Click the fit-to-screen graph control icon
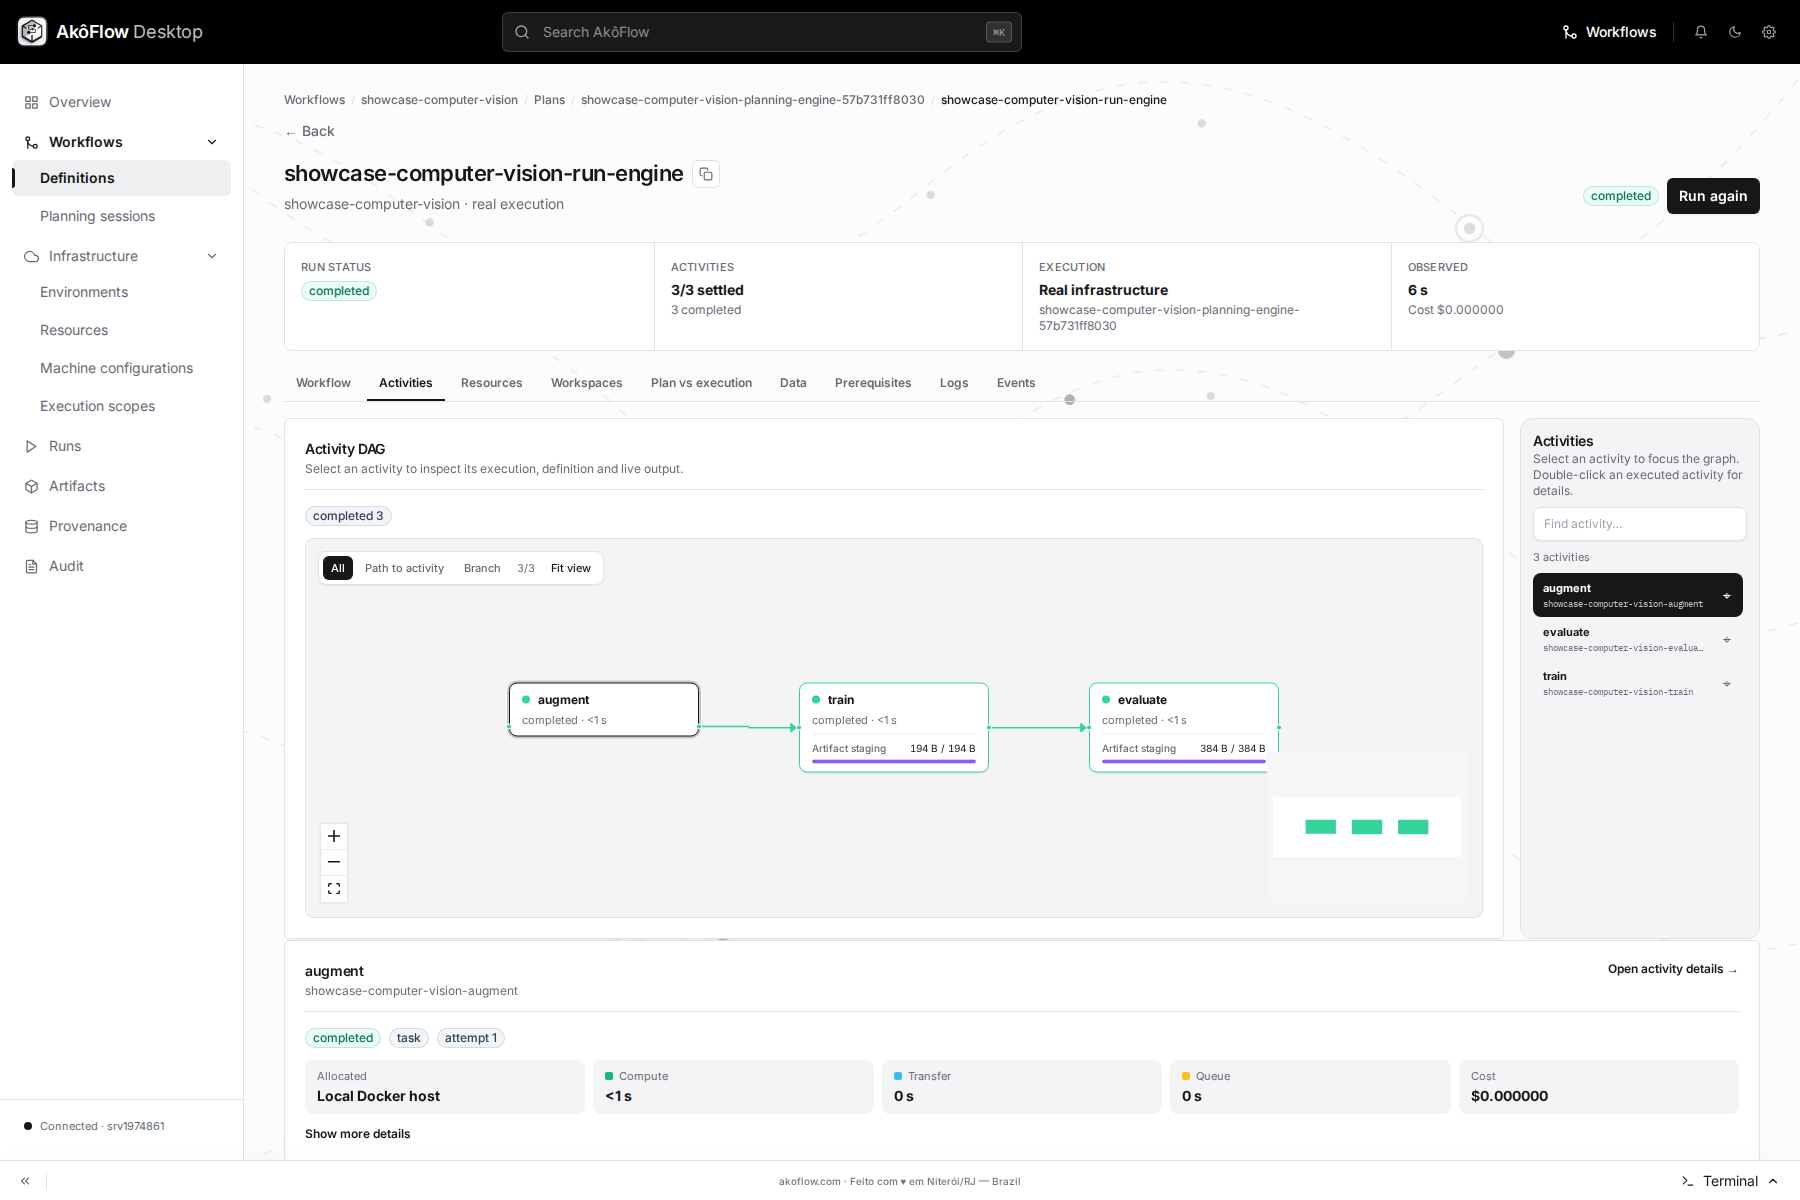The width and height of the screenshot is (1800, 1200). point(334,888)
